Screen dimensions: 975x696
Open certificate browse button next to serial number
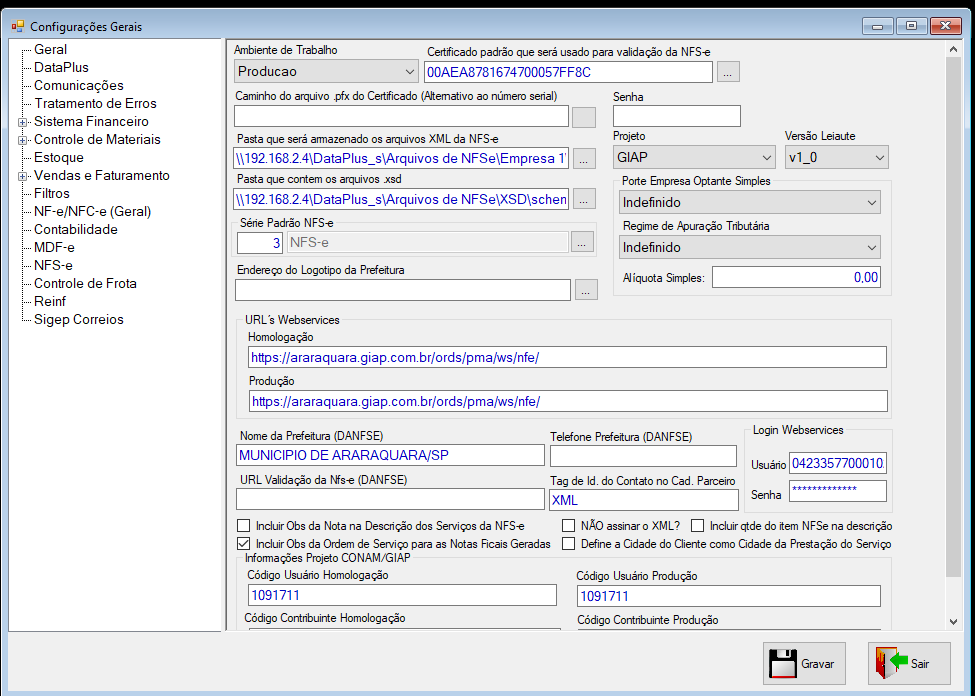(x=728, y=72)
